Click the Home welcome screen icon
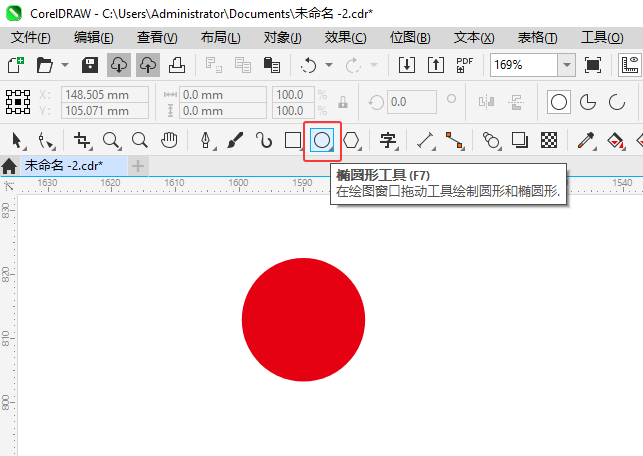This screenshot has height=456, width=643. point(9,166)
